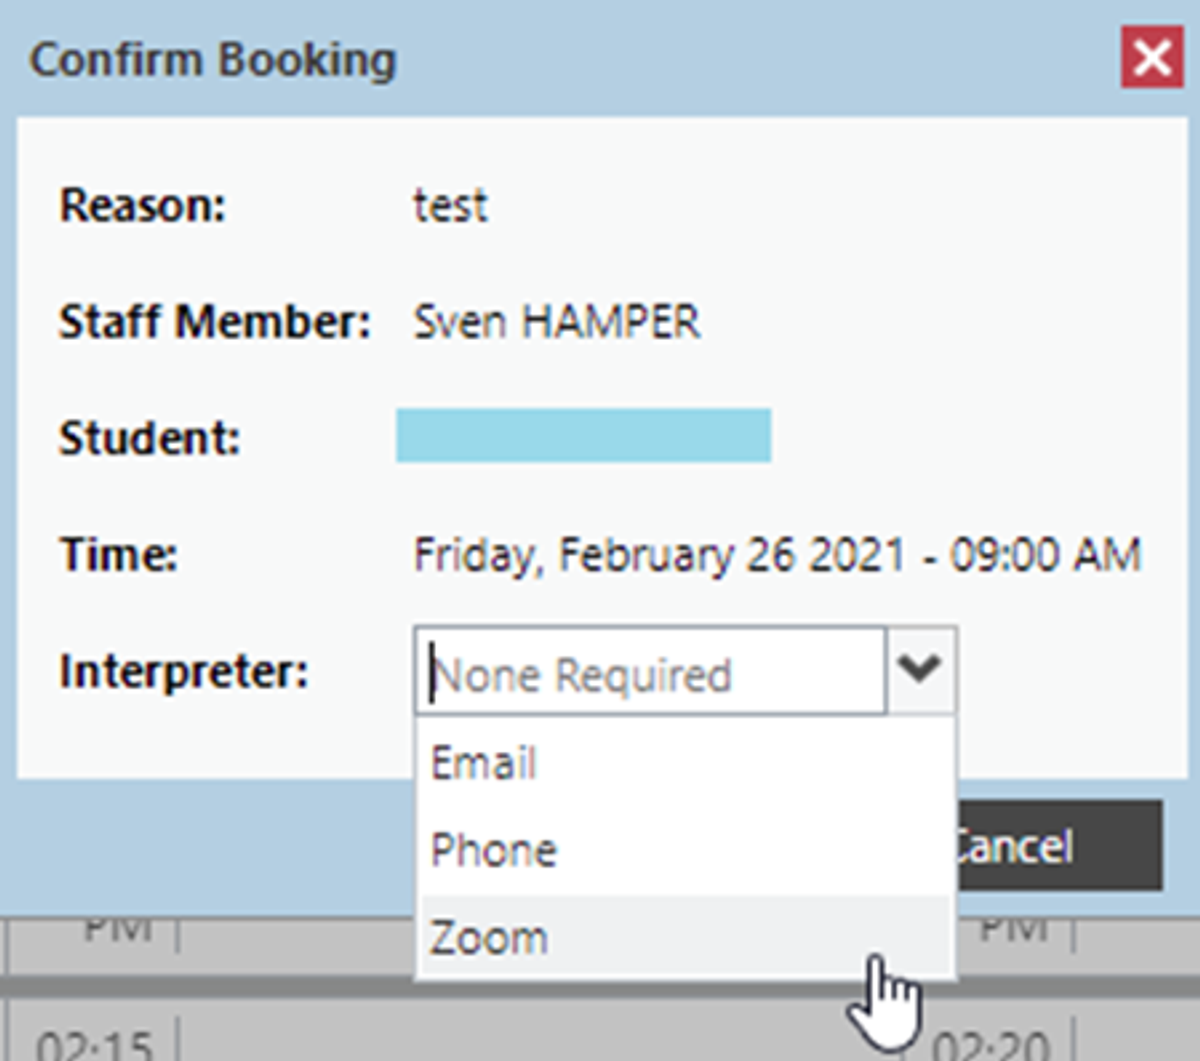The height and width of the screenshot is (1061, 1200).
Task: Collapse the Interpreter dropdown using the chevron arrow
Action: tap(920, 670)
